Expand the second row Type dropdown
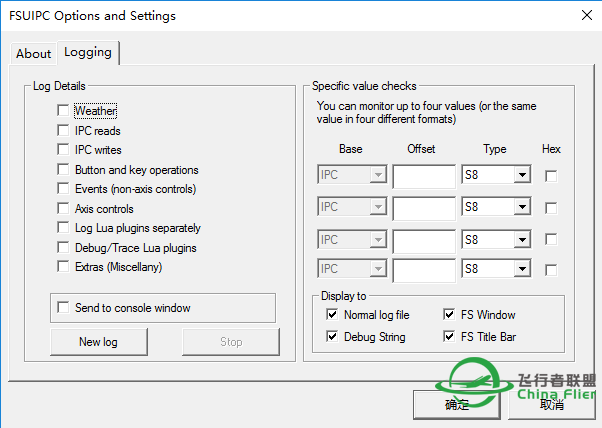This screenshot has width=602, height=428. pyautogui.click(x=521, y=208)
